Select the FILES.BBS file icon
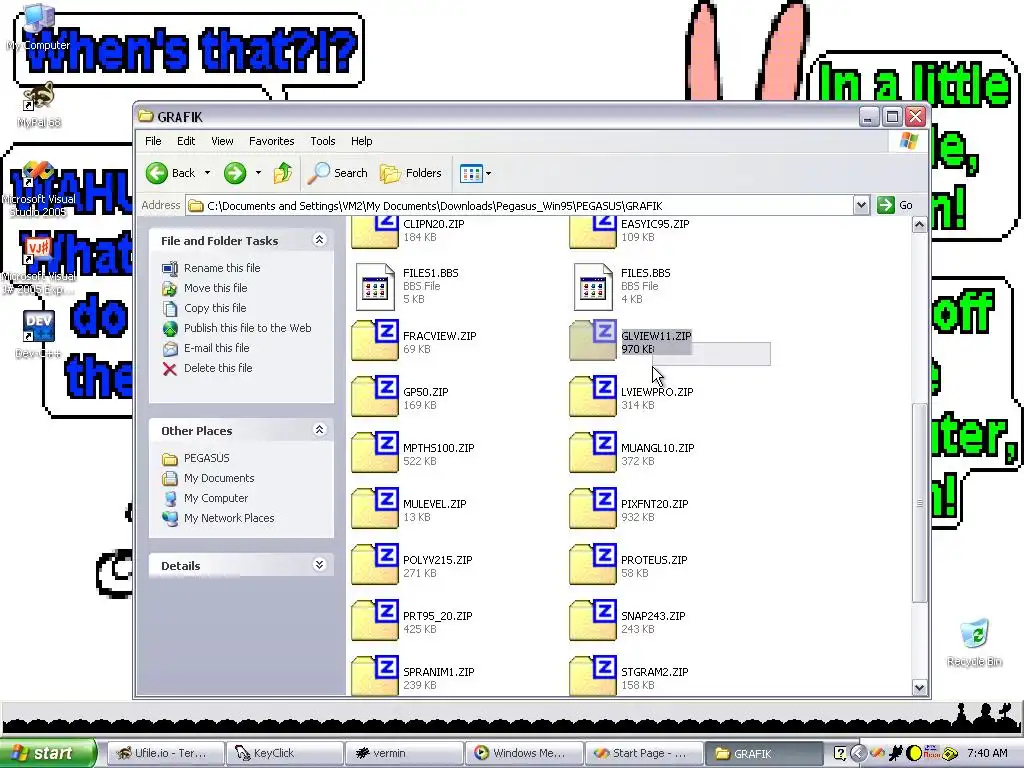The image size is (1024, 768). coord(593,287)
